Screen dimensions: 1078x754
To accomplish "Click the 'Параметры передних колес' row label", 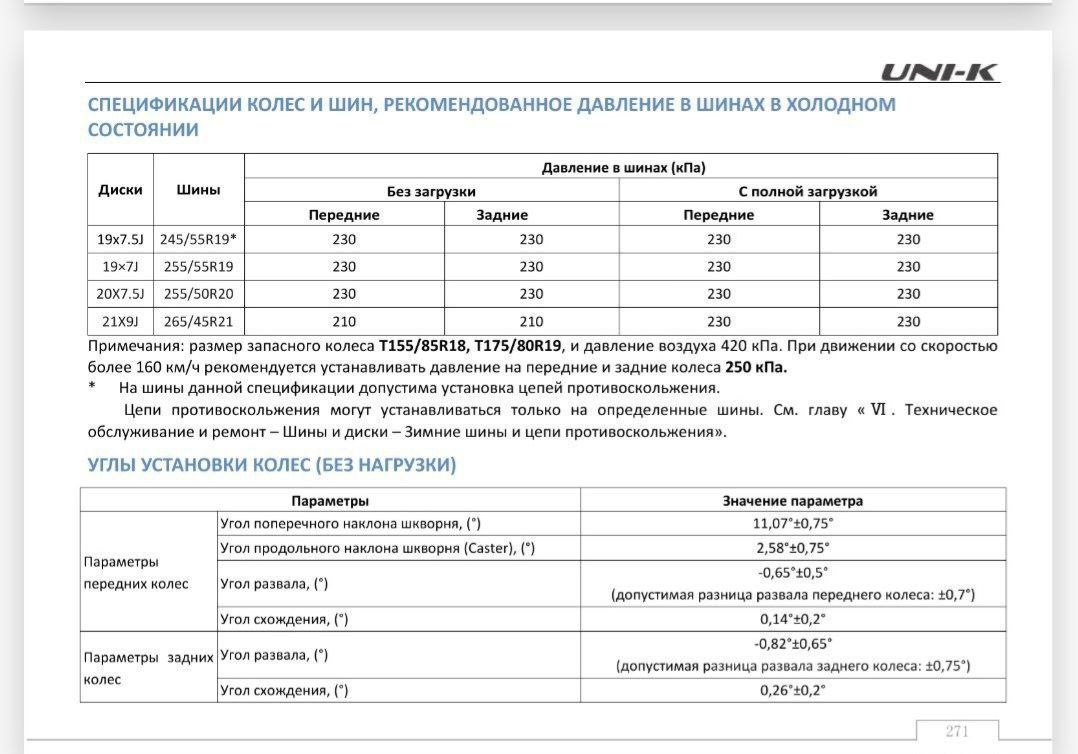I will click(x=135, y=572).
